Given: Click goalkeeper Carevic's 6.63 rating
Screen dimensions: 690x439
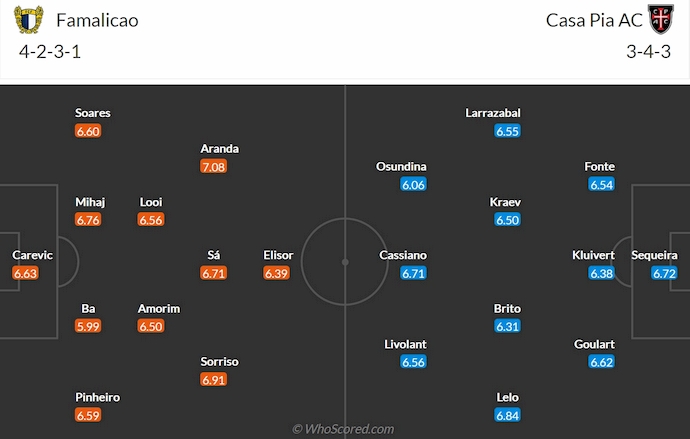Looking at the screenshot, I should coord(26,273).
